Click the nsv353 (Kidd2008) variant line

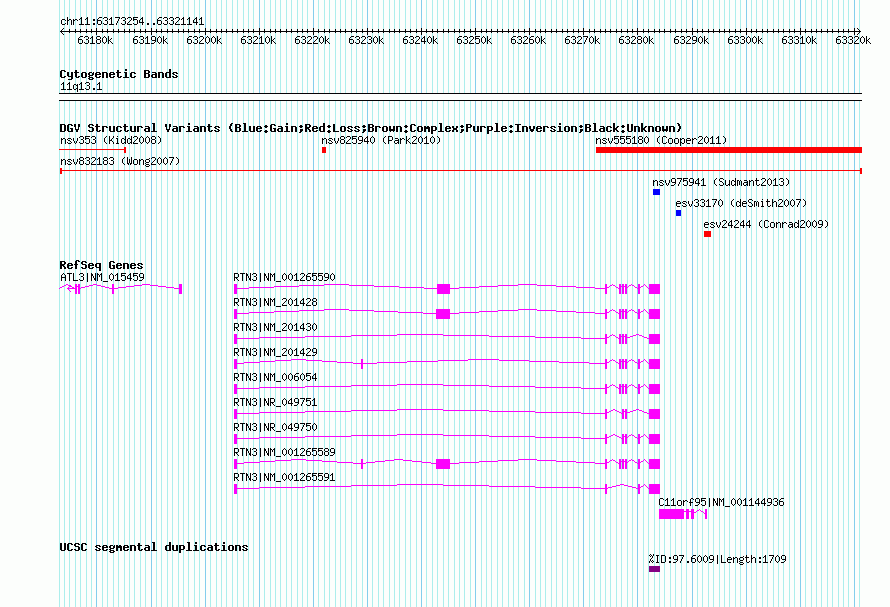93,150
